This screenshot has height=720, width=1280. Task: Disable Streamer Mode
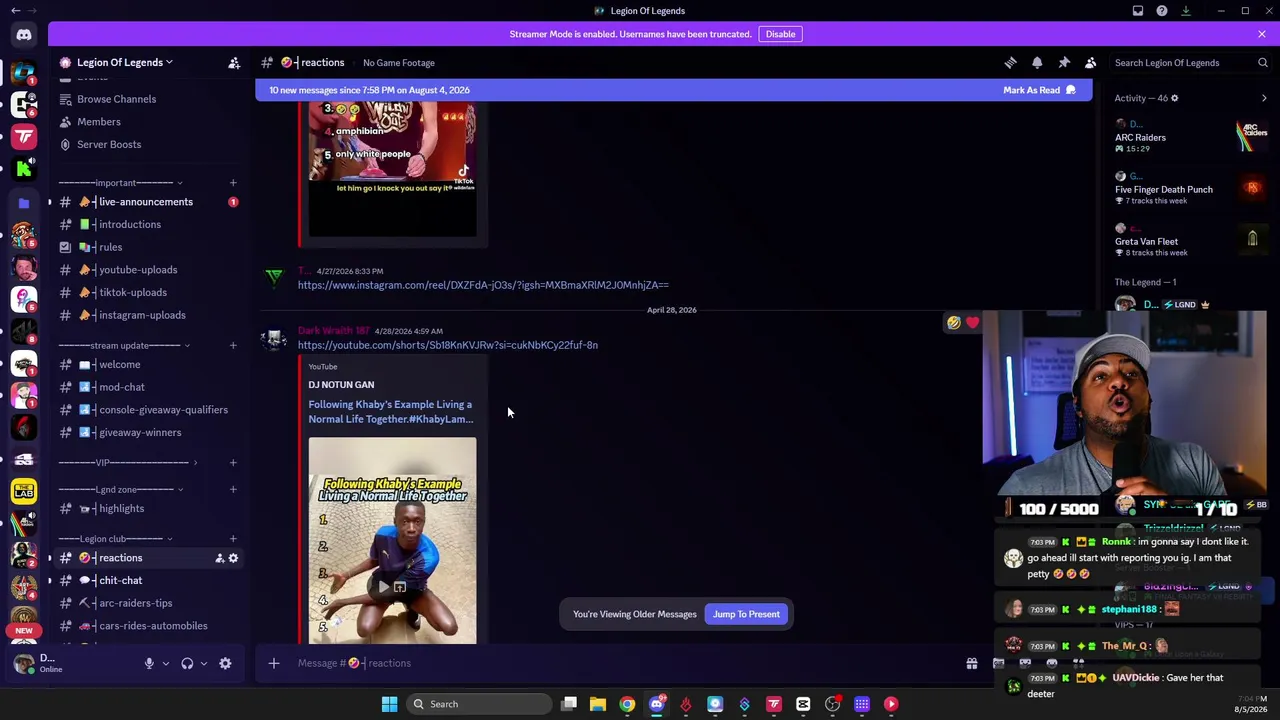[x=780, y=34]
